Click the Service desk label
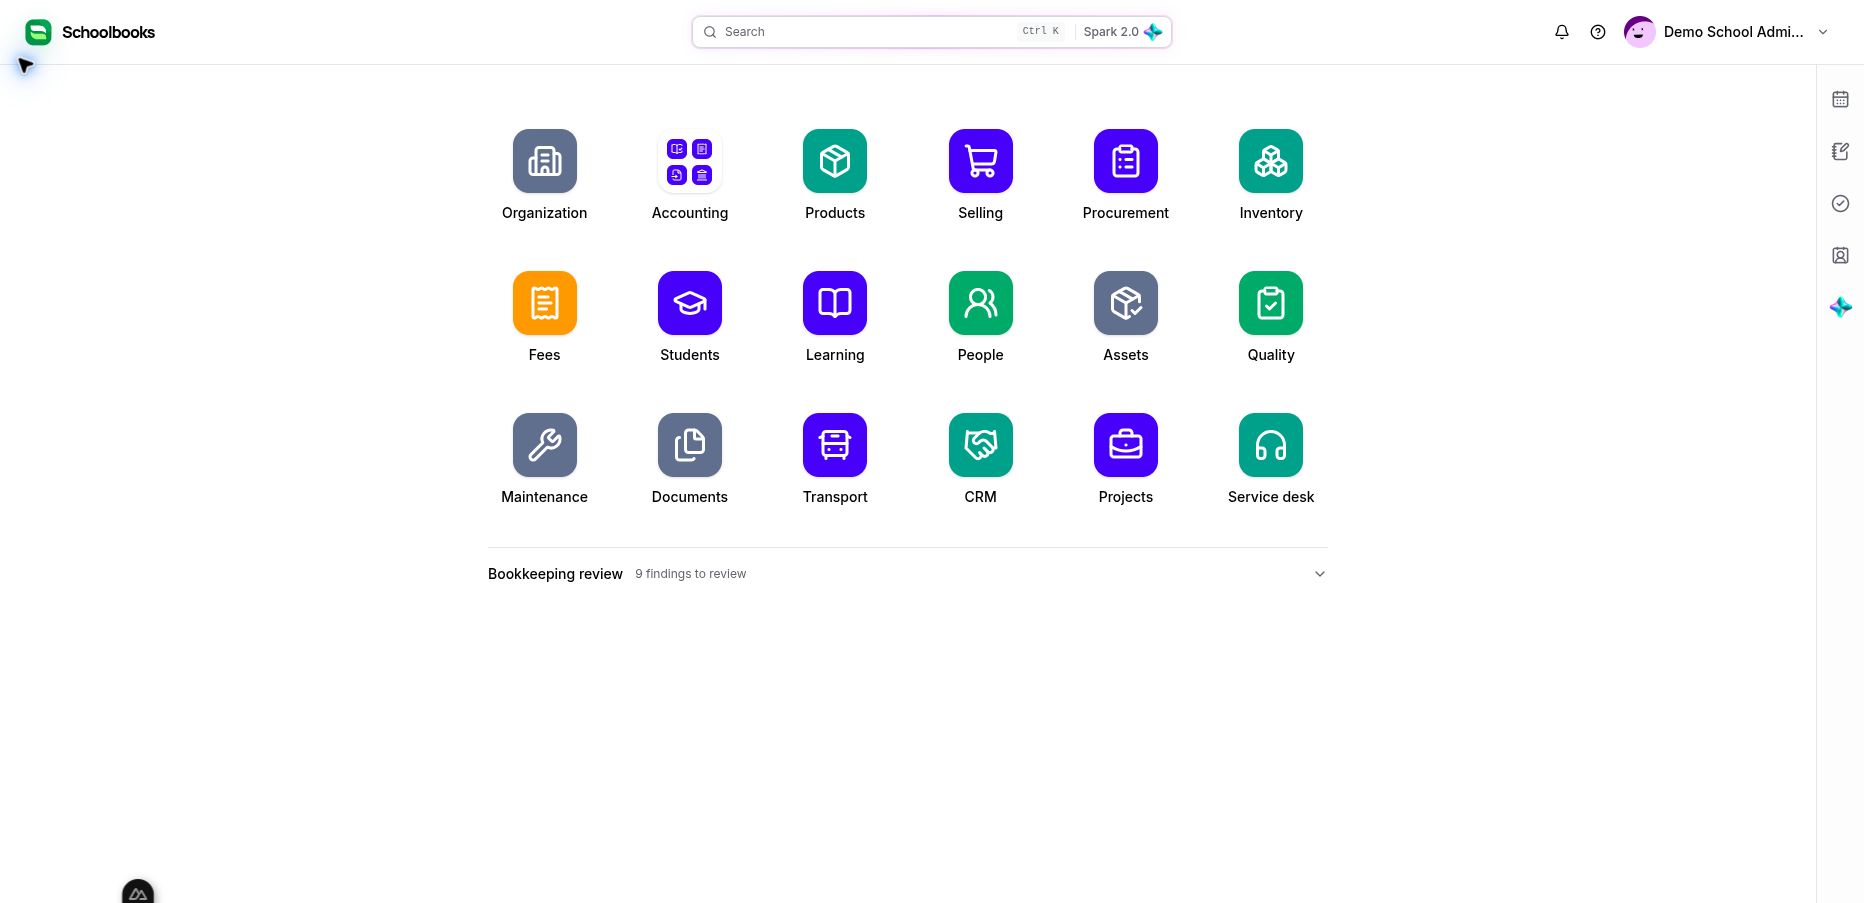This screenshot has height=903, width=1864. click(1271, 497)
